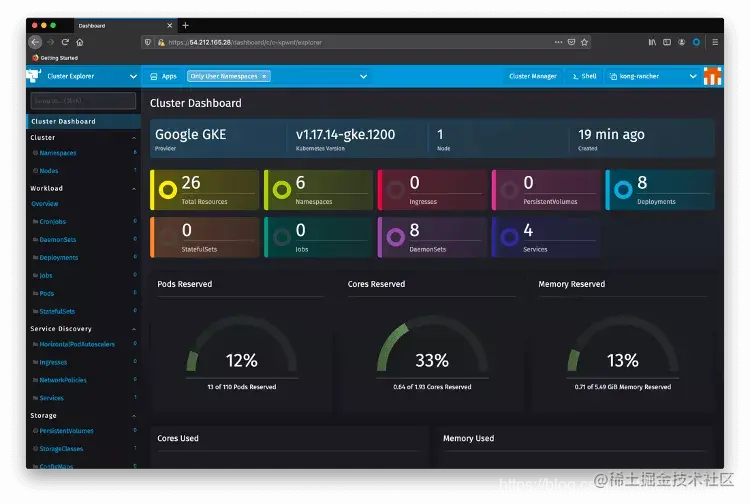Click the Jump to search field
This screenshot has width=750, height=504.
tap(83, 100)
